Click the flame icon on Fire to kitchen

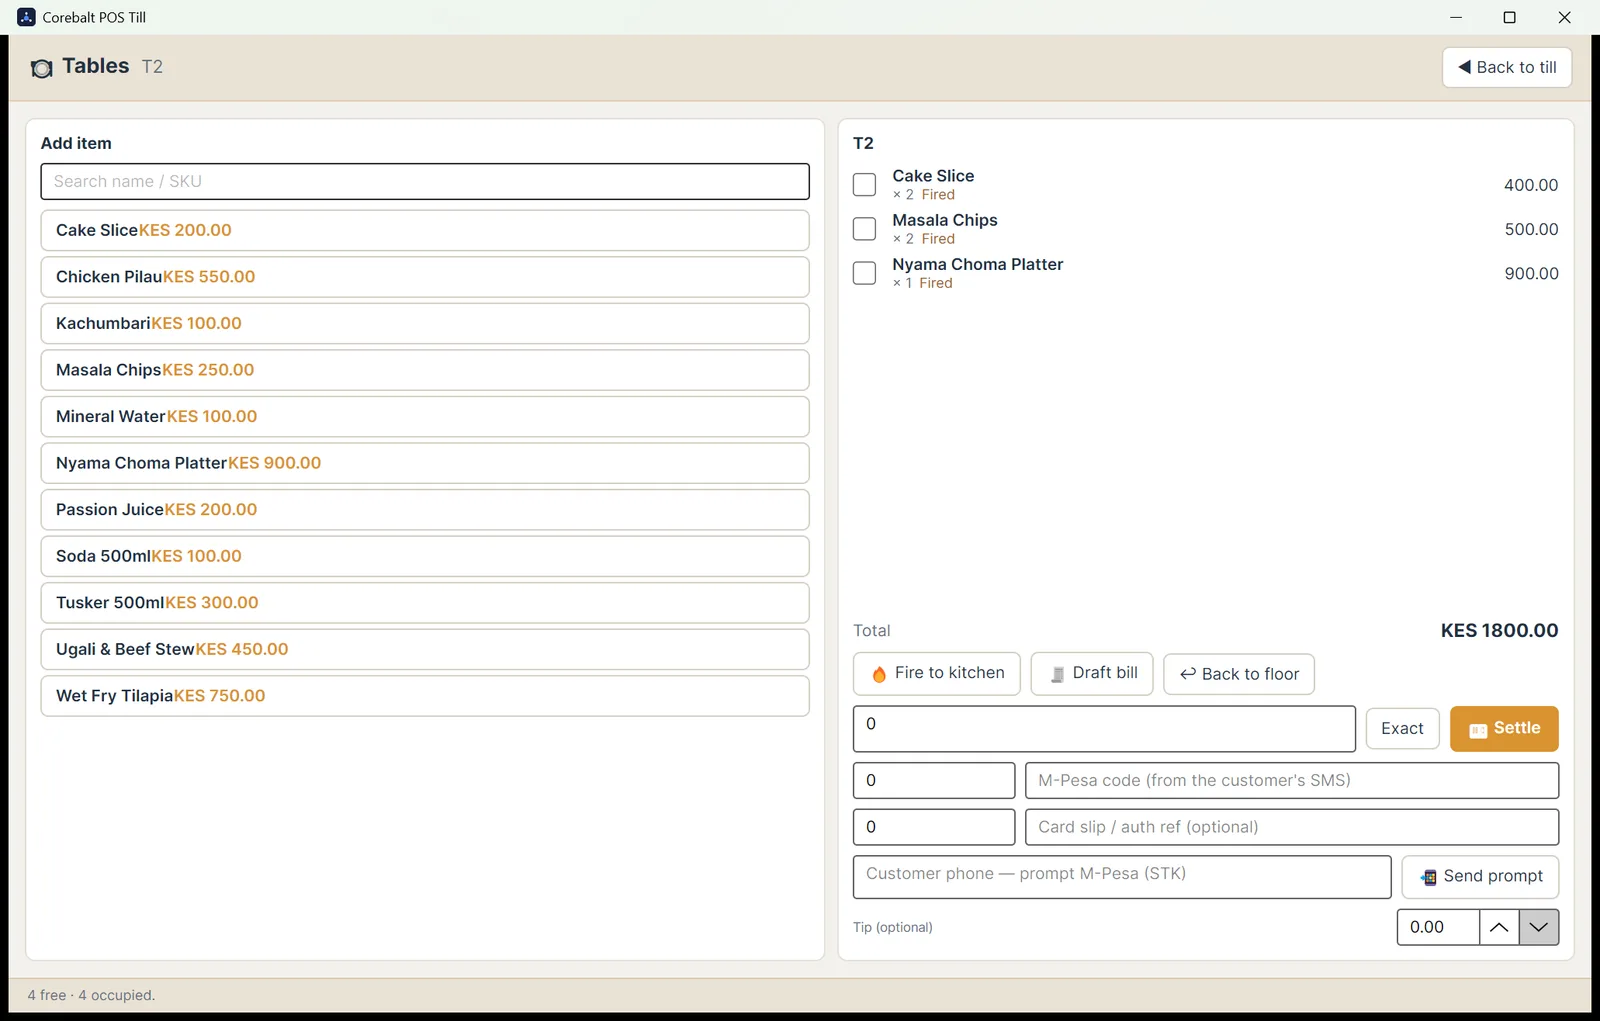point(879,674)
